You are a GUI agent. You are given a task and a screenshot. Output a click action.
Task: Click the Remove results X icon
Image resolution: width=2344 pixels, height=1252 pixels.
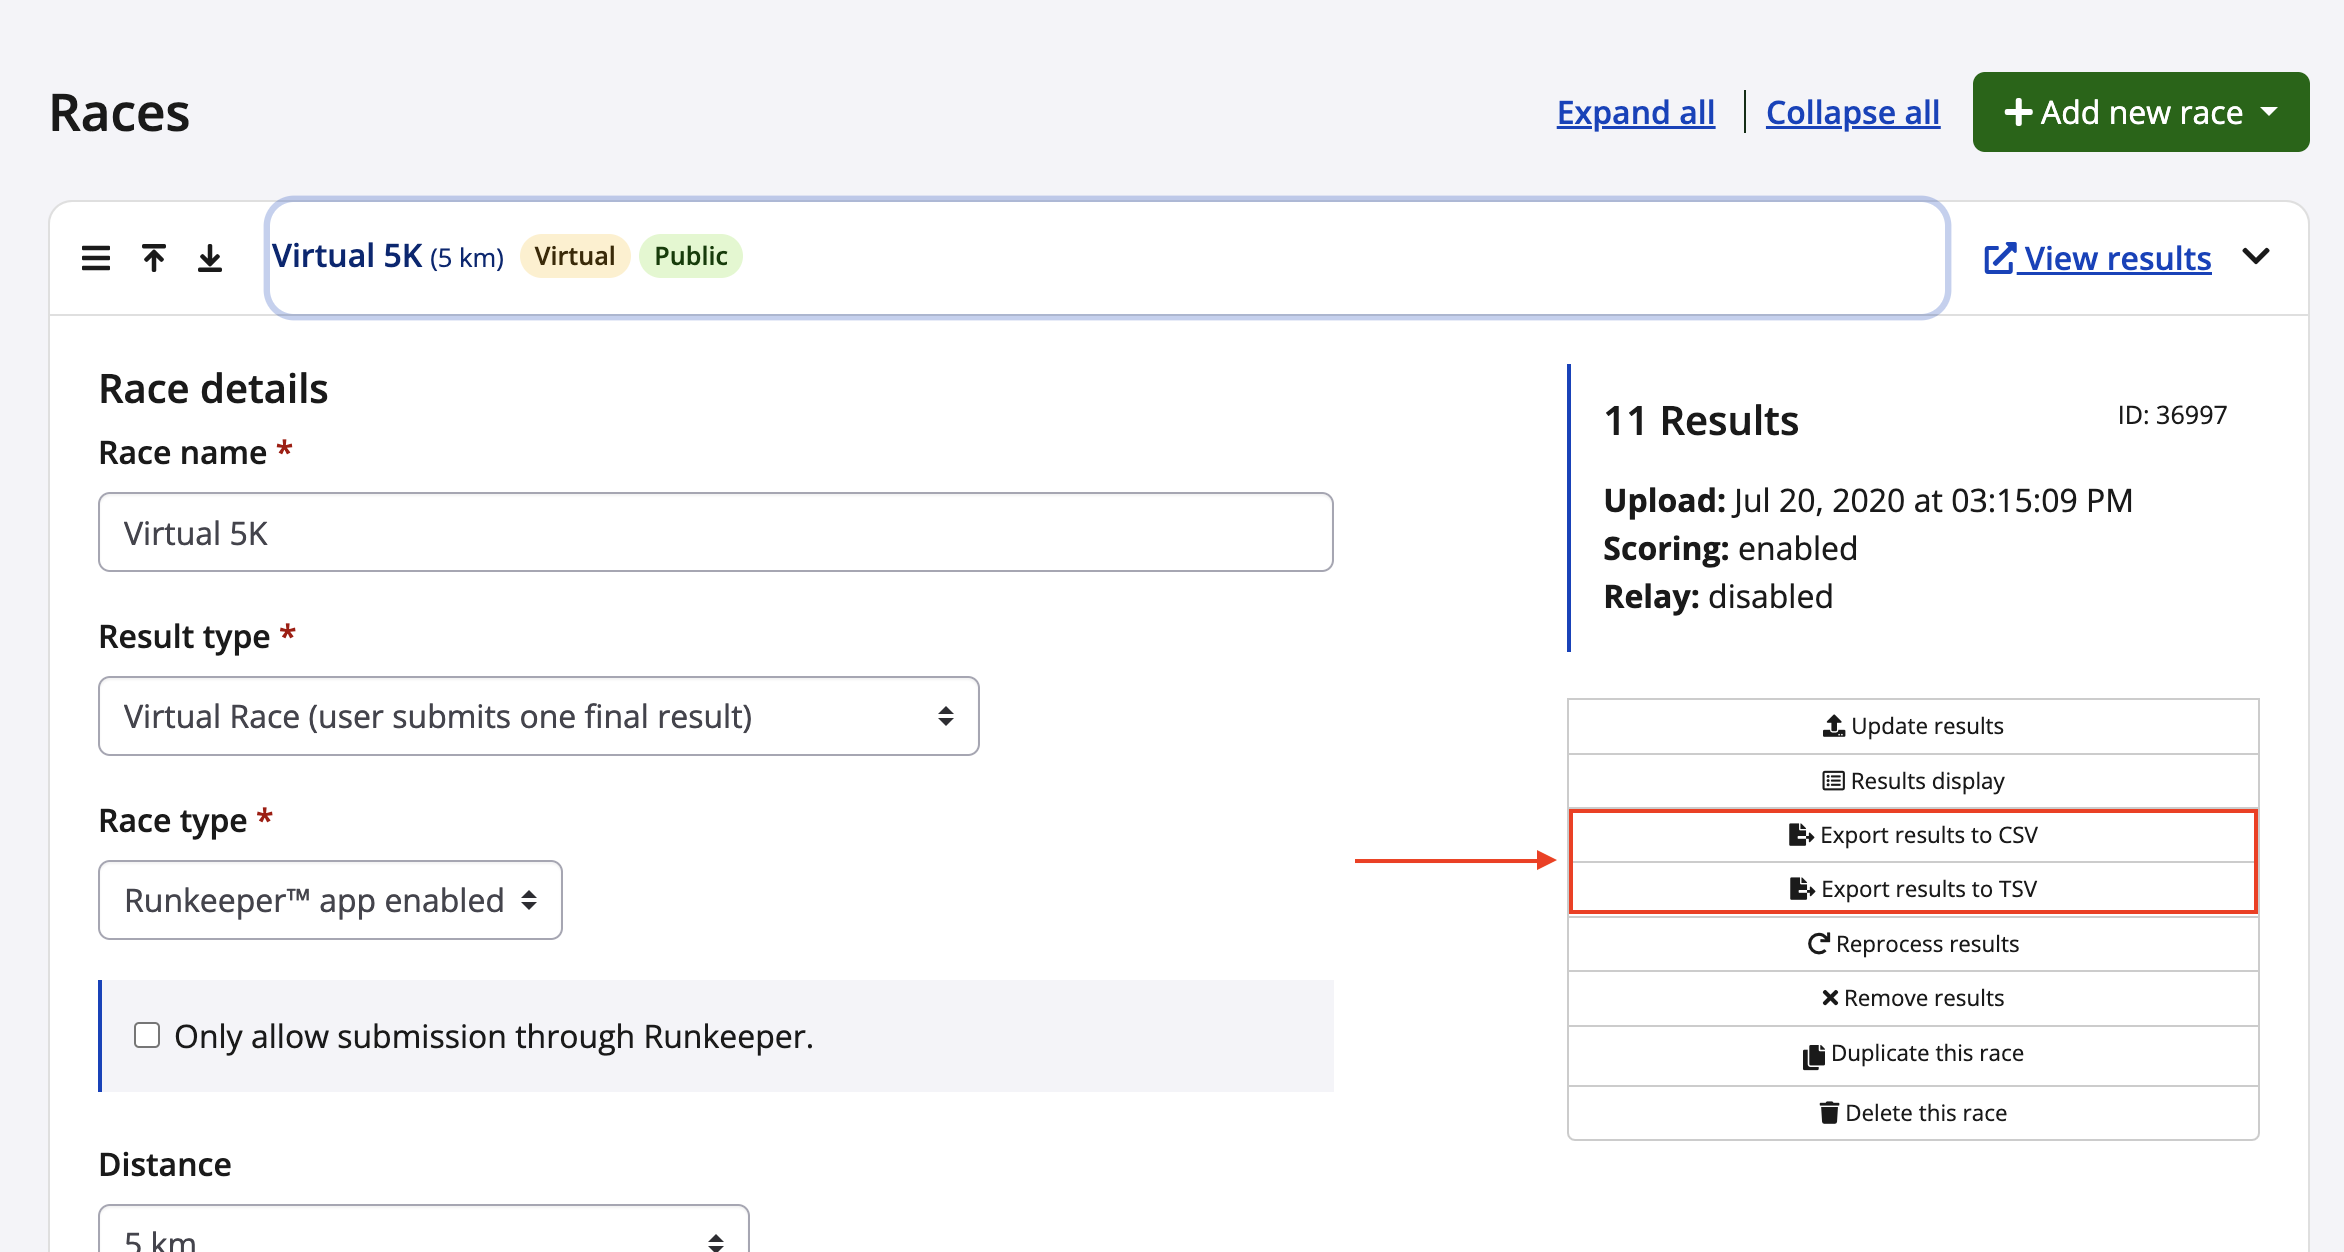1829,998
